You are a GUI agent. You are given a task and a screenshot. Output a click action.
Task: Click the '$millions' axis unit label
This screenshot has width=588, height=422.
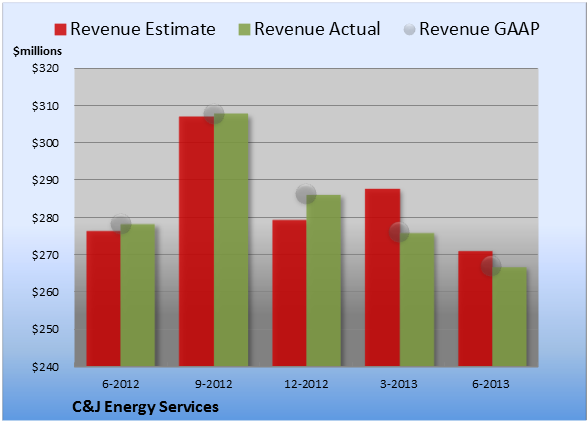(37, 51)
